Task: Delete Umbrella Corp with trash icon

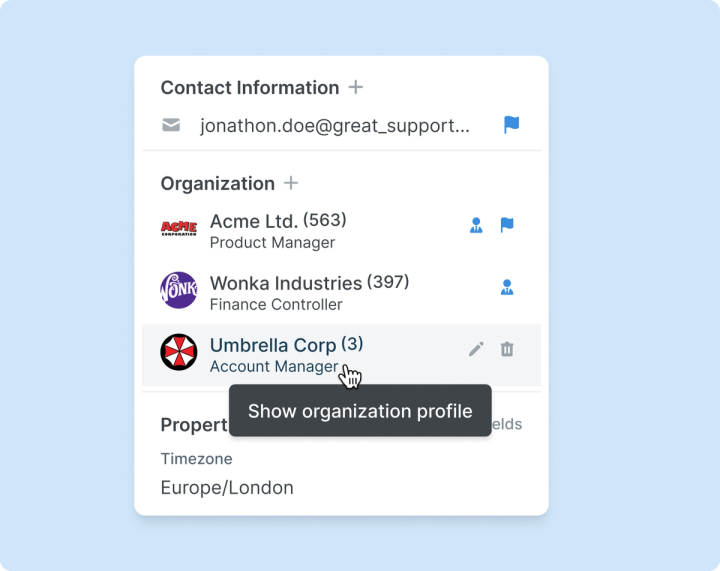Action: tap(507, 349)
